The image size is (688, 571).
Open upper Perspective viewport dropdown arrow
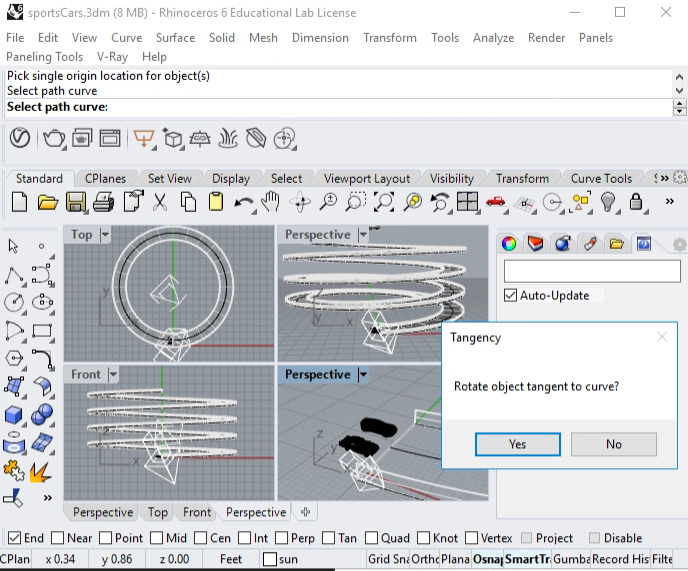click(x=363, y=235)
